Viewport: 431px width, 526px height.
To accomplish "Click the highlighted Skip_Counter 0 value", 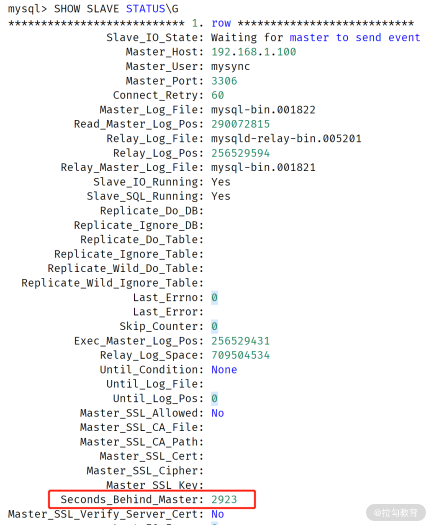I will click(x=214, y=326).
